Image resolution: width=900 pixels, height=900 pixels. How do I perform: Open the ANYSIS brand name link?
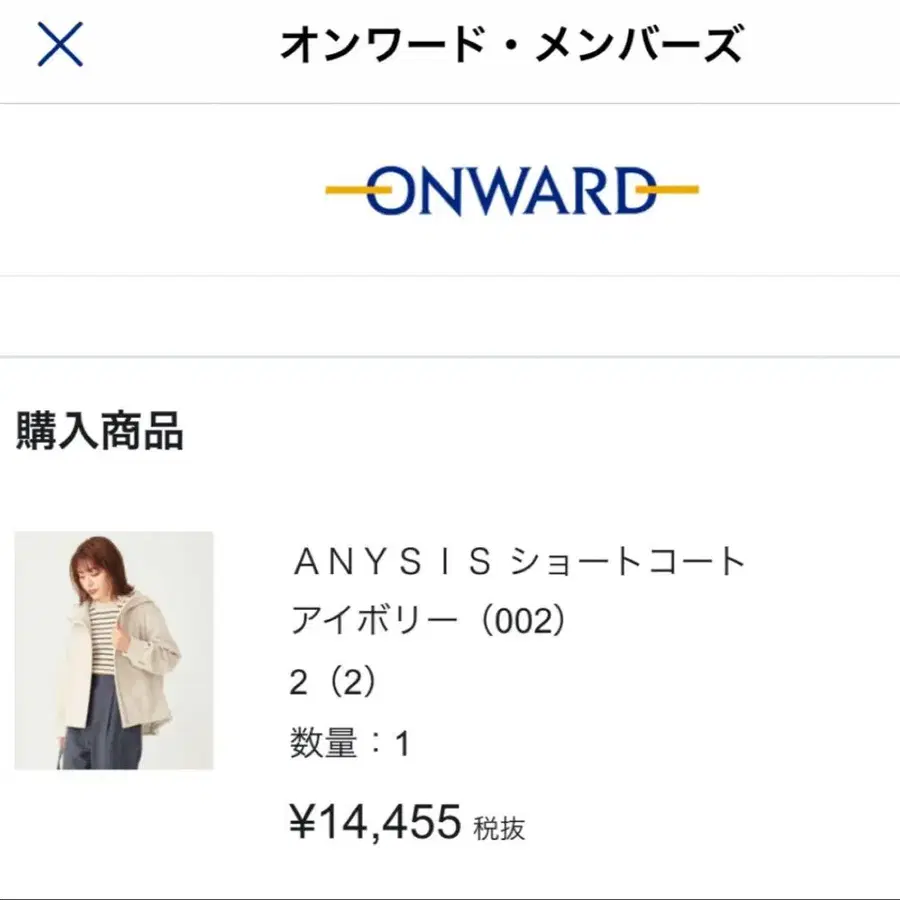pos(391,564)
